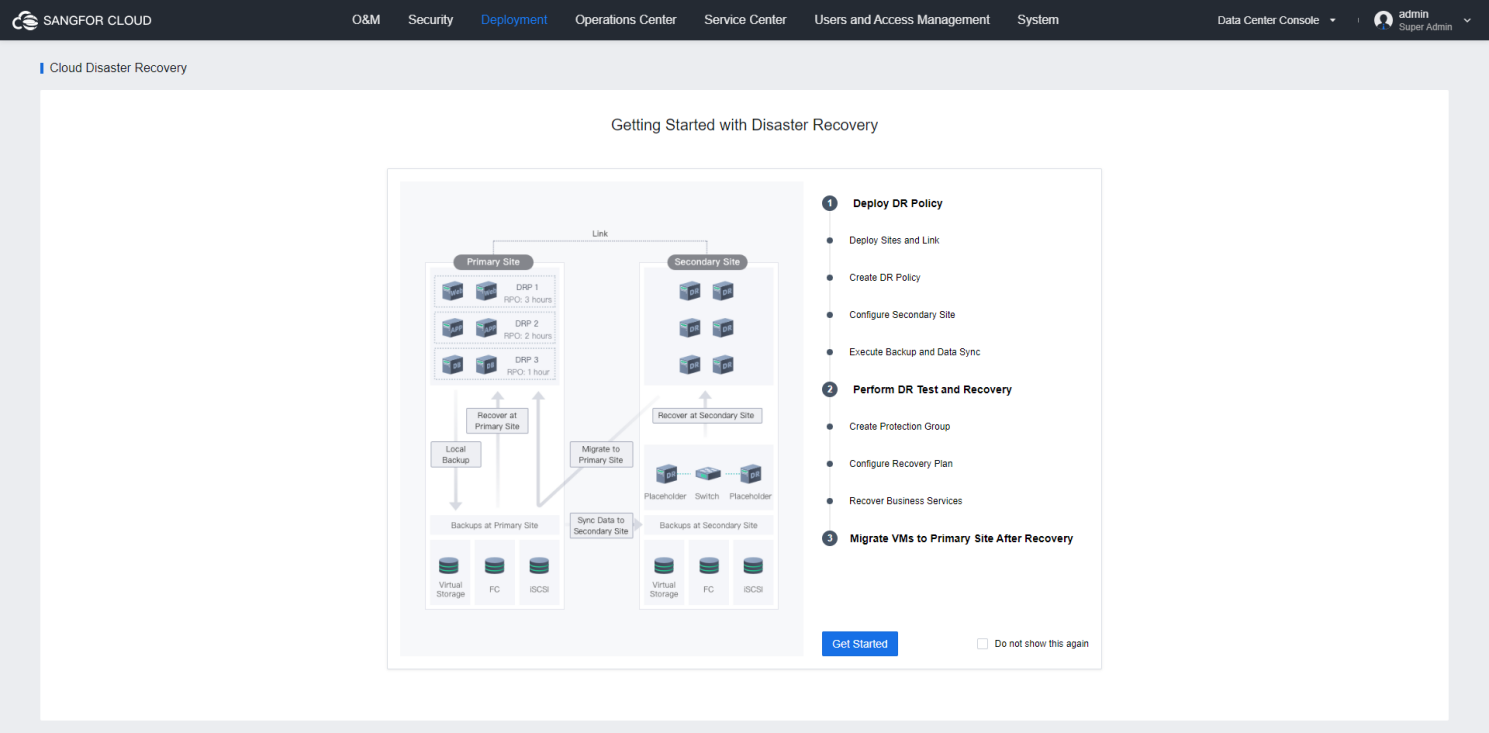Click 'Create Protection Group' step
The image size is (1489, 733).
(900, 427)
